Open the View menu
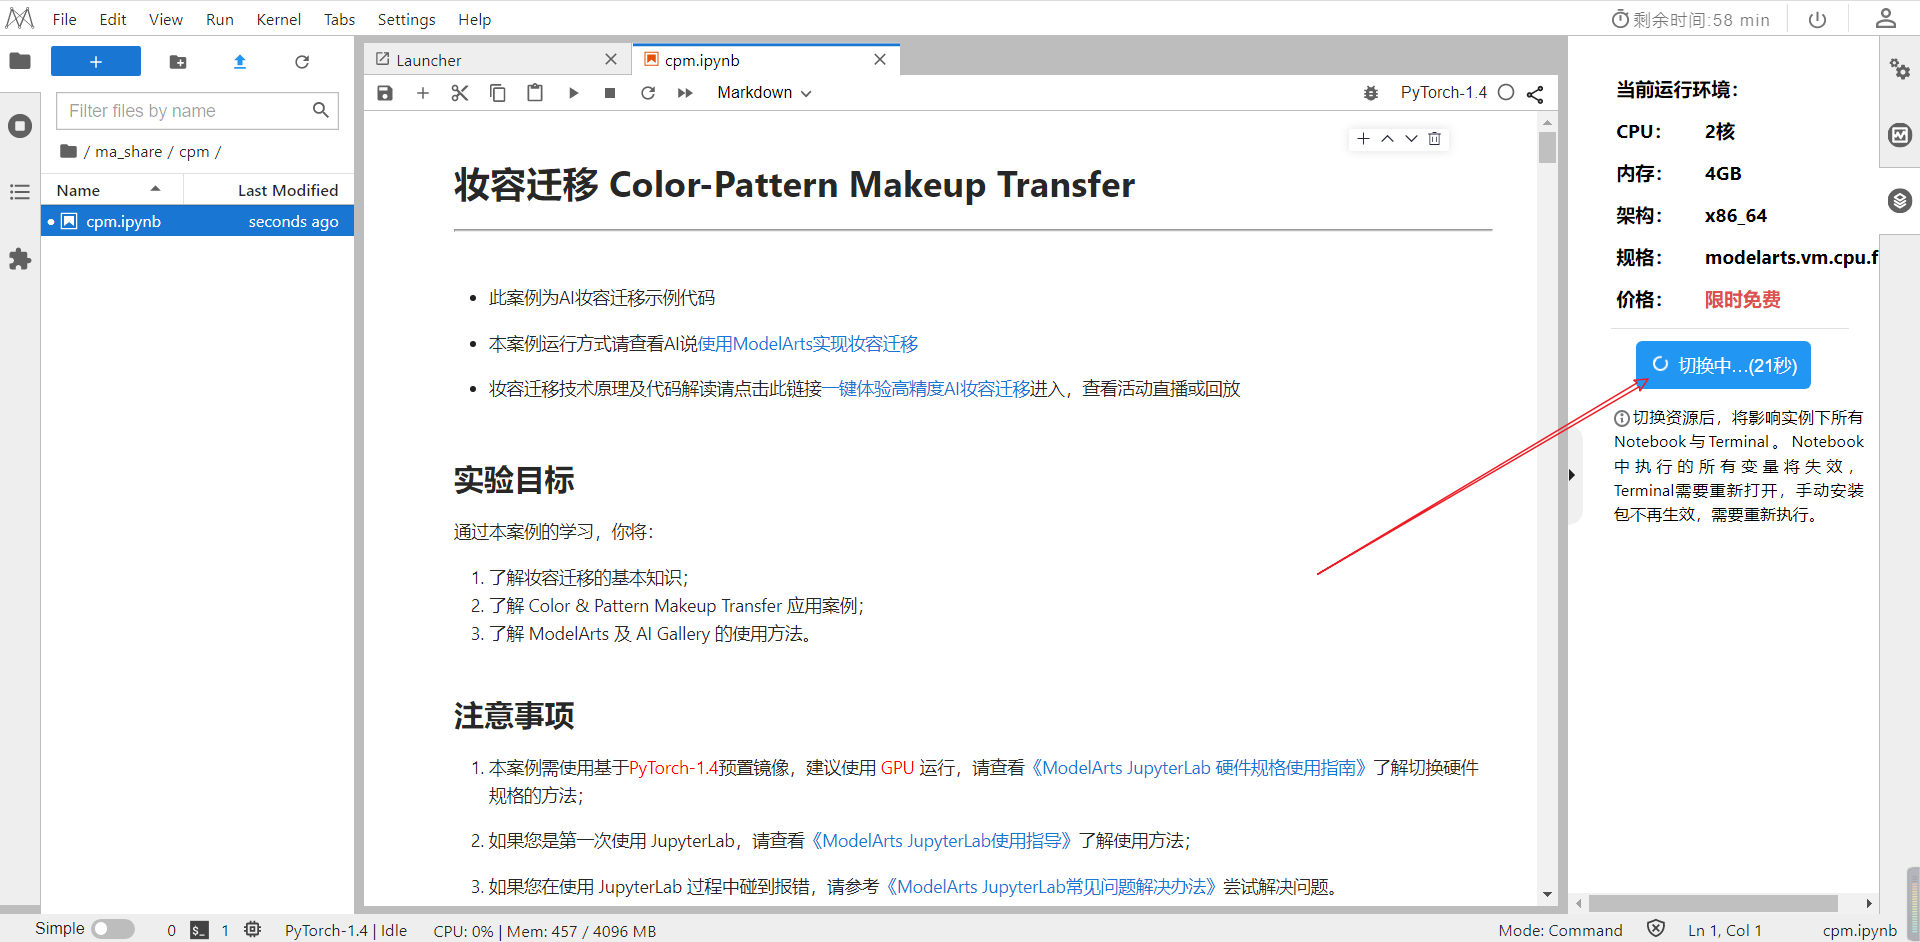 [166, 19]
